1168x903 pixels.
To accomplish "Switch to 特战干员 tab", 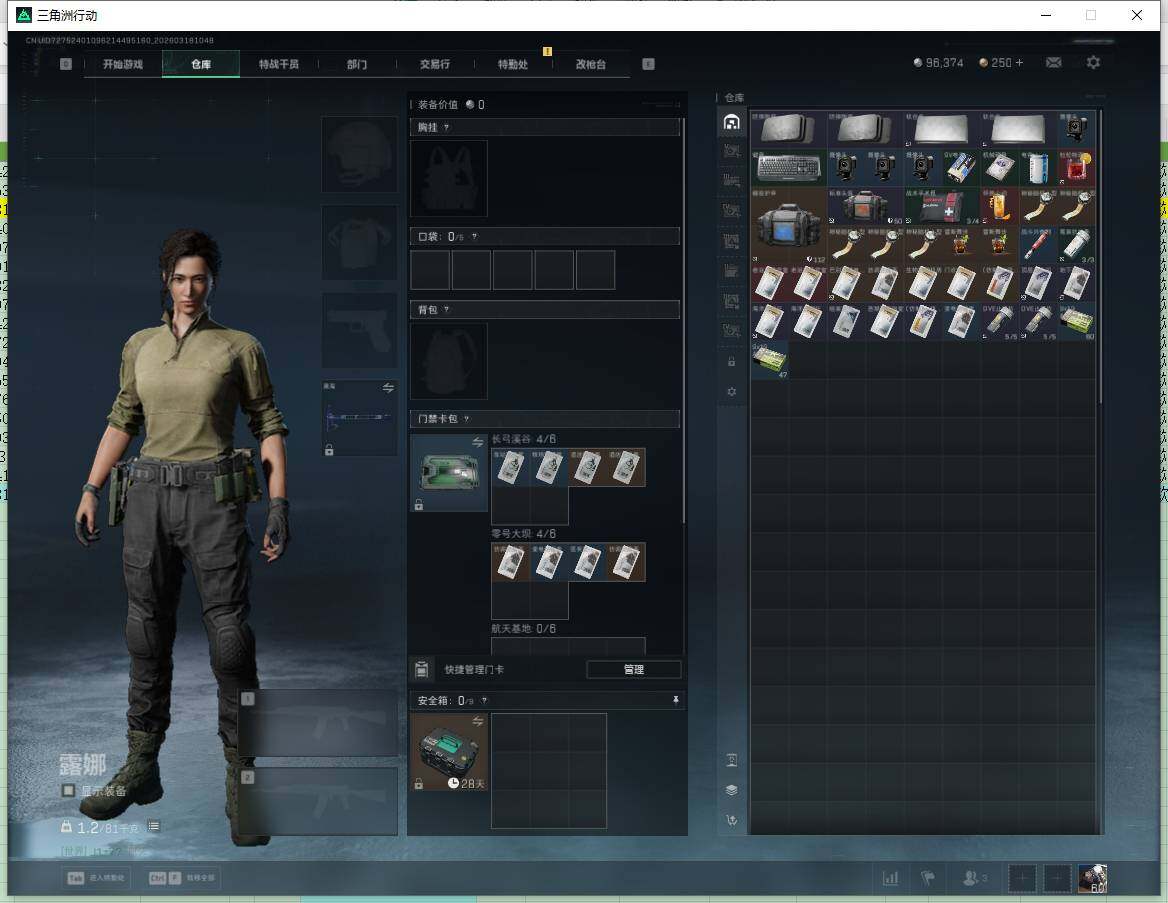I will (279, 64).
